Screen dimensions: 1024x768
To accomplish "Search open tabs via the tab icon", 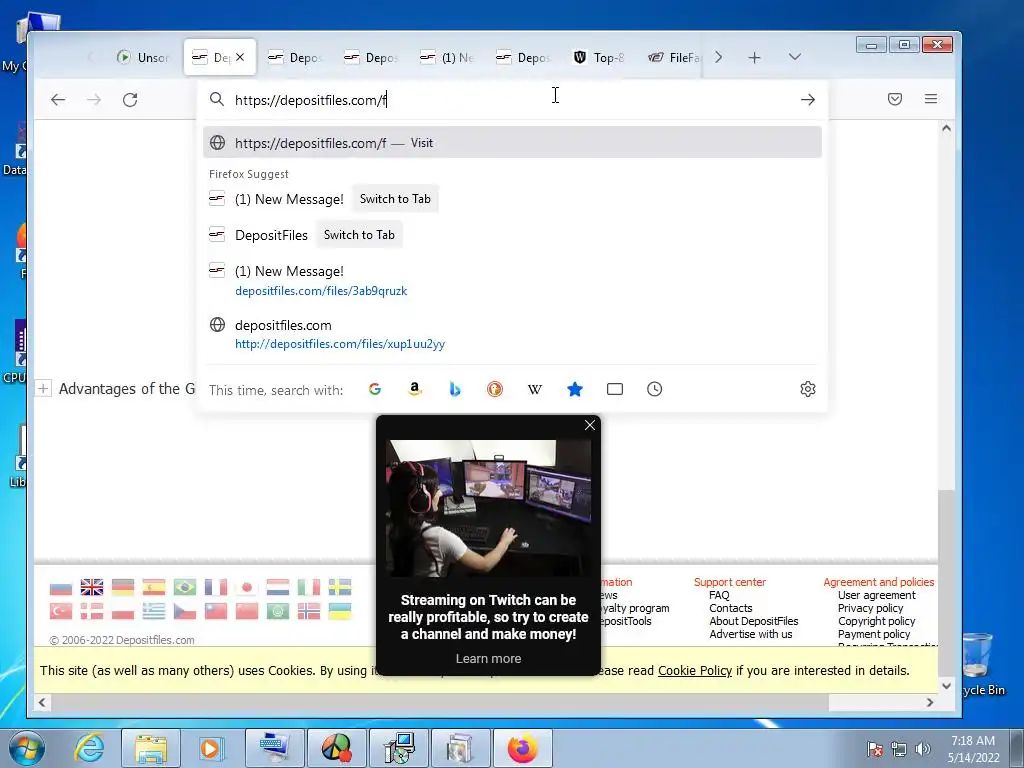I will (615, 389).
